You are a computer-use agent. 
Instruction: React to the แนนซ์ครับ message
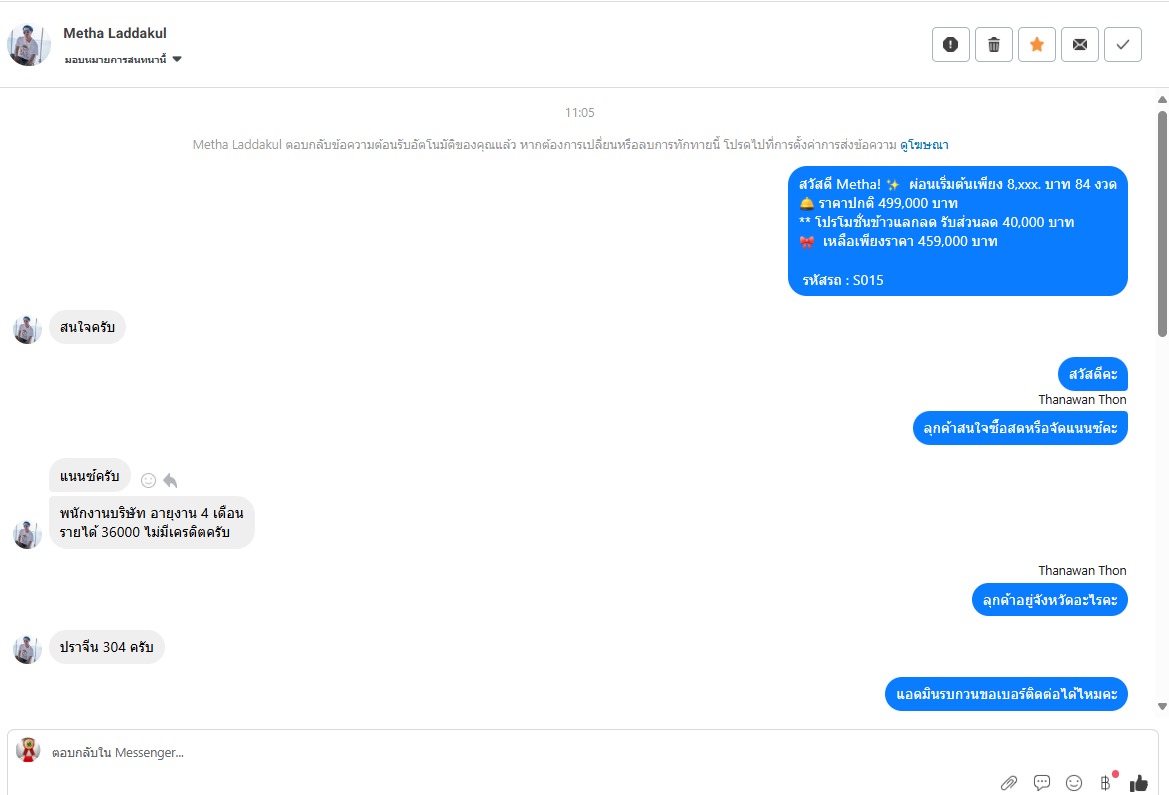click(x=148, y=480)
